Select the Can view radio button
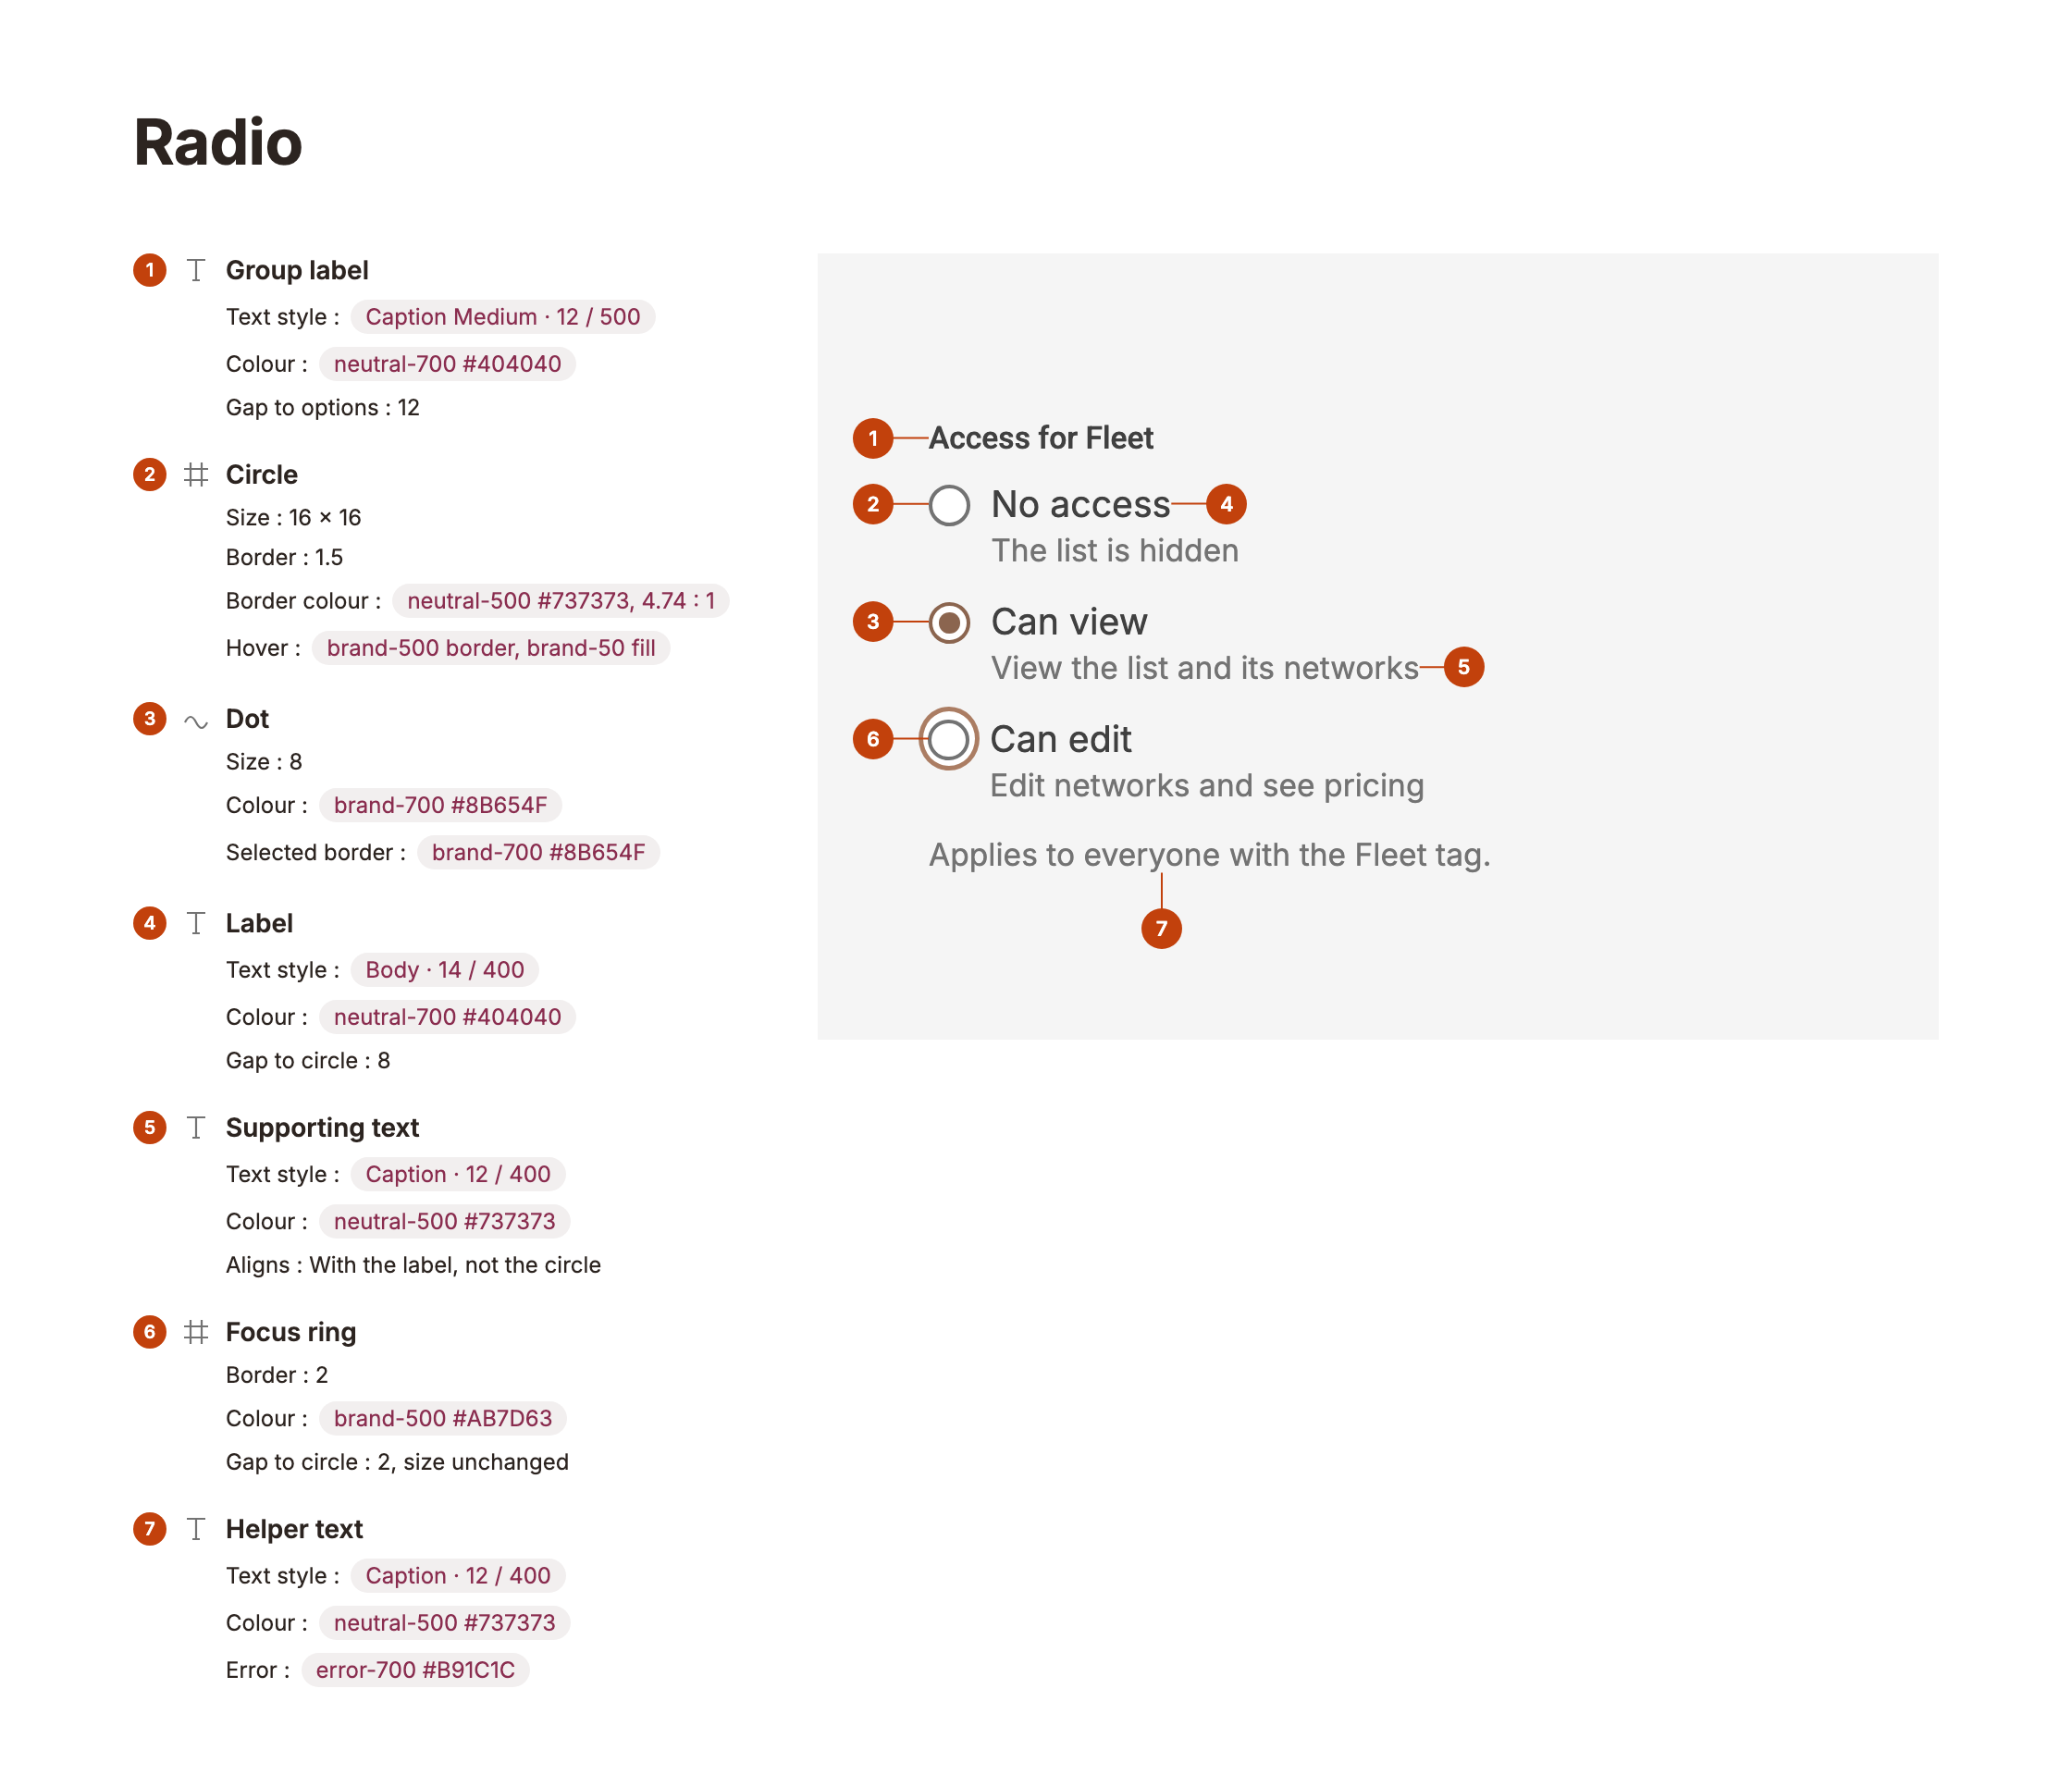 point(948,622)
